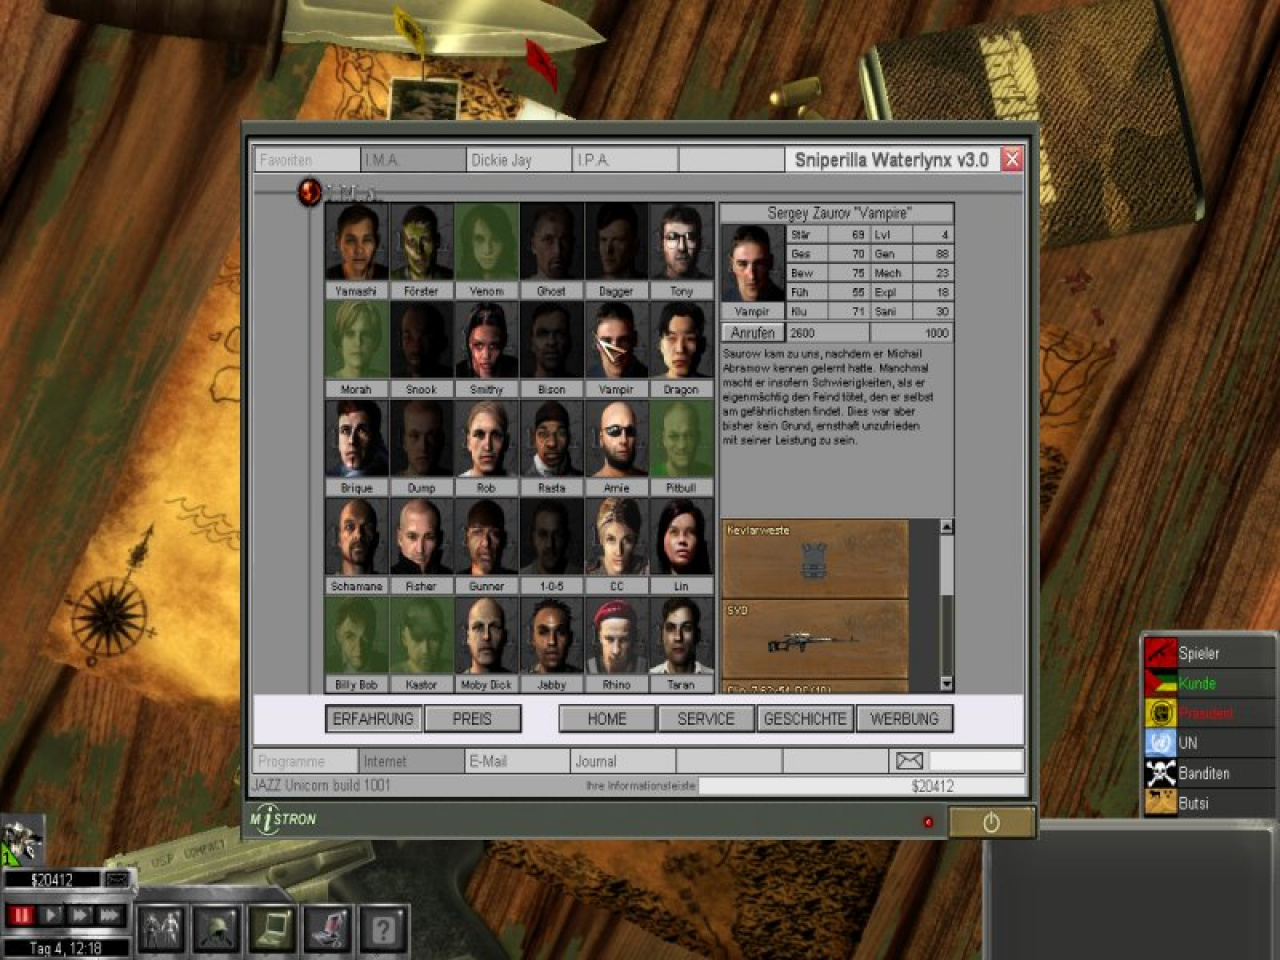Set time to fastest speed
The width and height of the screenshot is (1280, 960).
109,914
